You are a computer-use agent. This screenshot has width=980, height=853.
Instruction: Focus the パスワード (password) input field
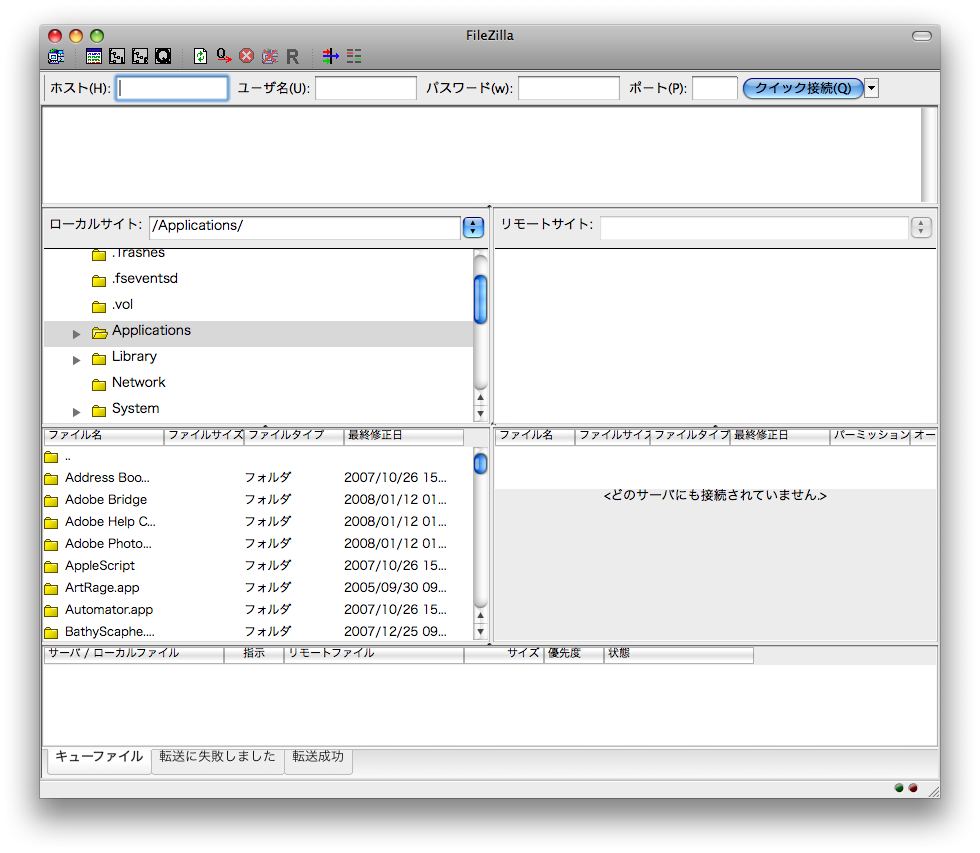(x=569, y=88)
